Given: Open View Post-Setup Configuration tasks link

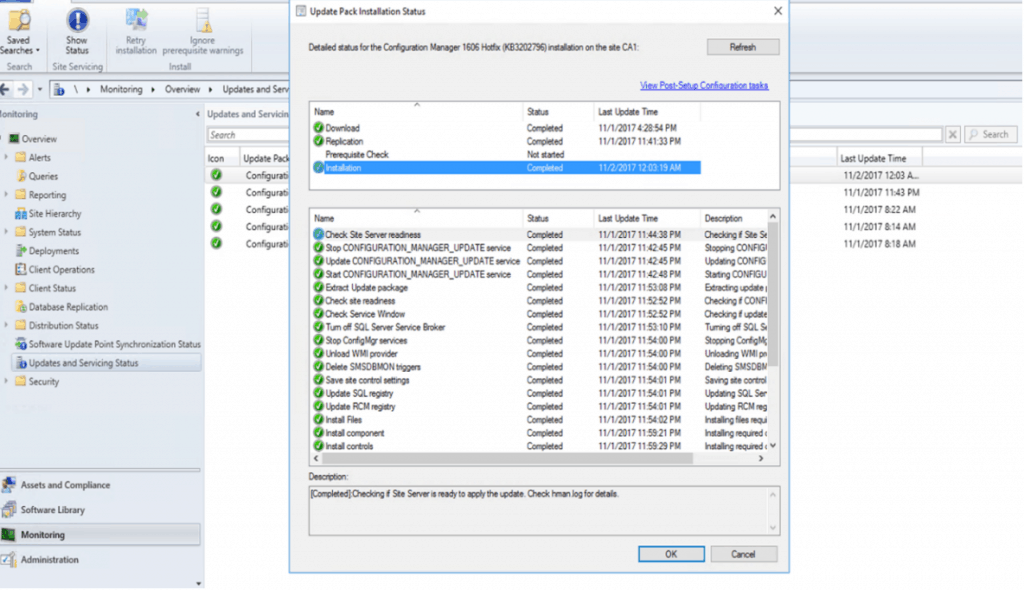Looking at the screenshot, I should 704,86.
